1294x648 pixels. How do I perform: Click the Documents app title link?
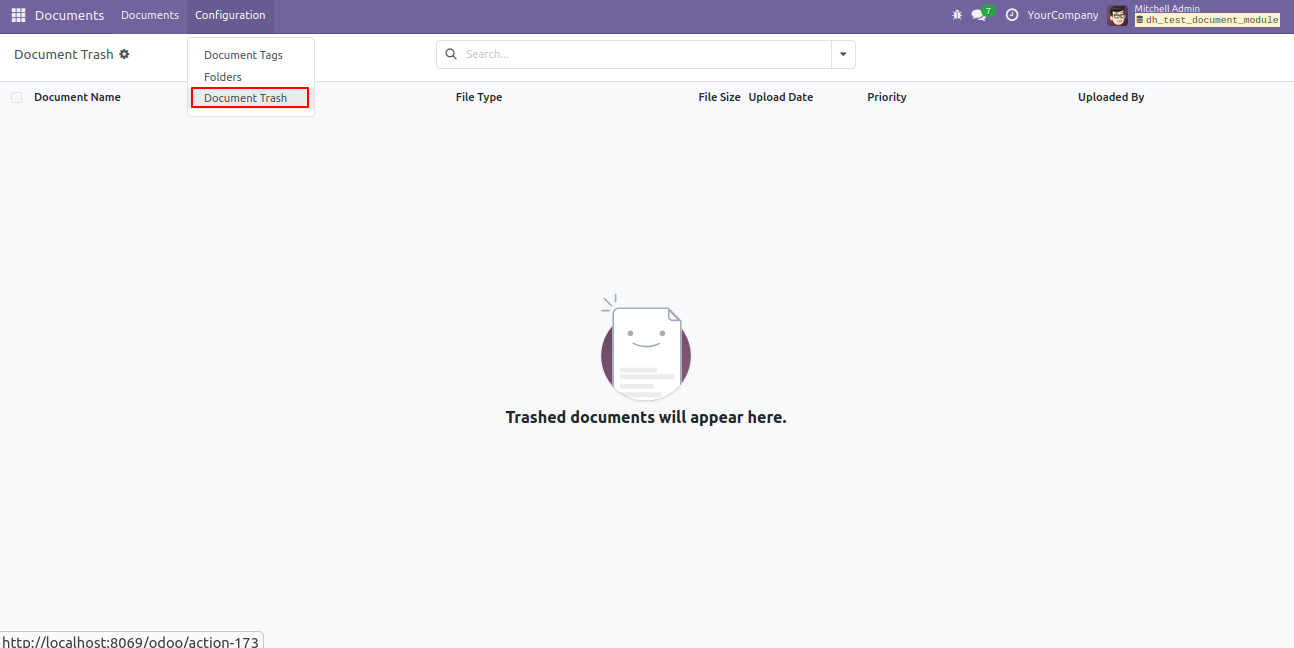(69, 15)
